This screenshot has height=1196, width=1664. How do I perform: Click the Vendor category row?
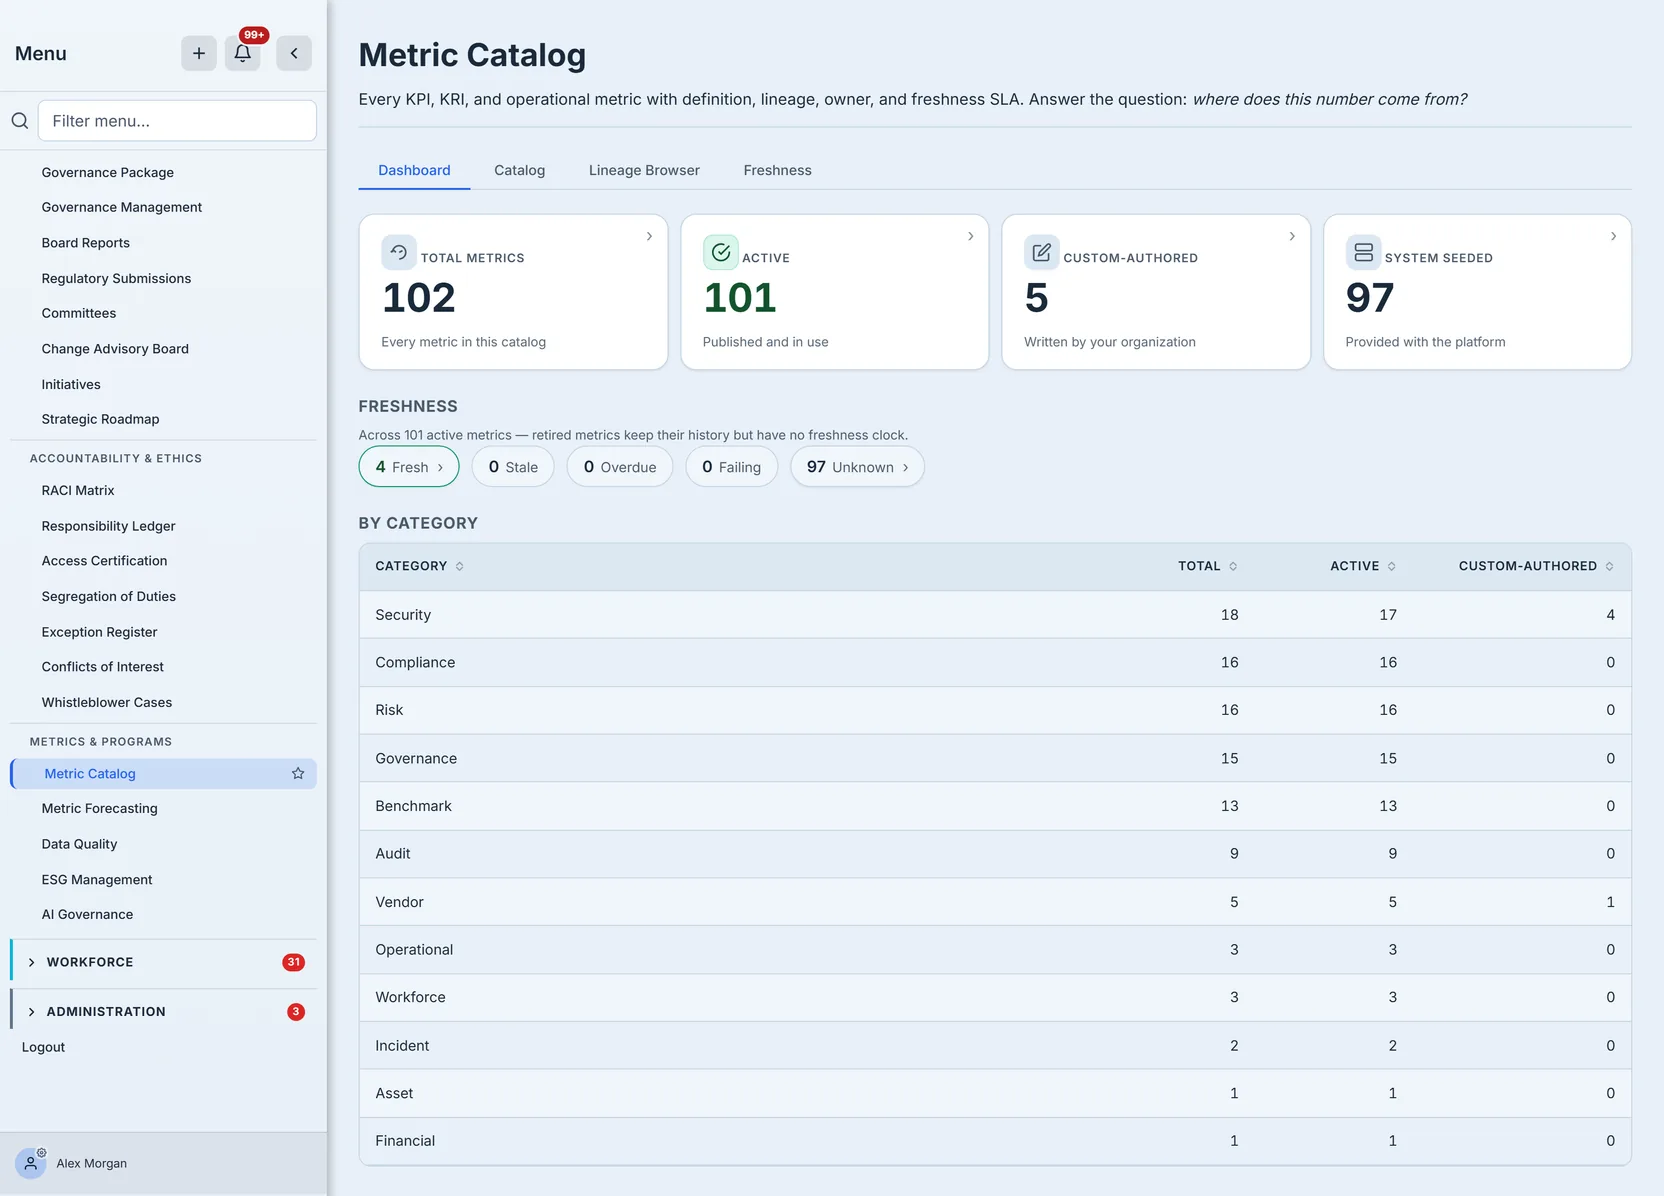(995, 902)
